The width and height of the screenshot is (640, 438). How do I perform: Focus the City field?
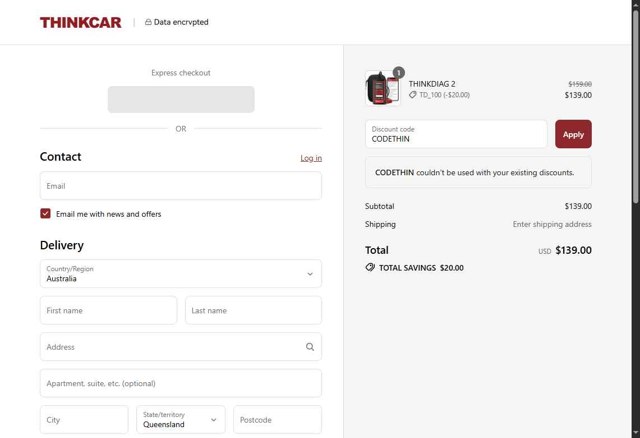pos(84,420)
